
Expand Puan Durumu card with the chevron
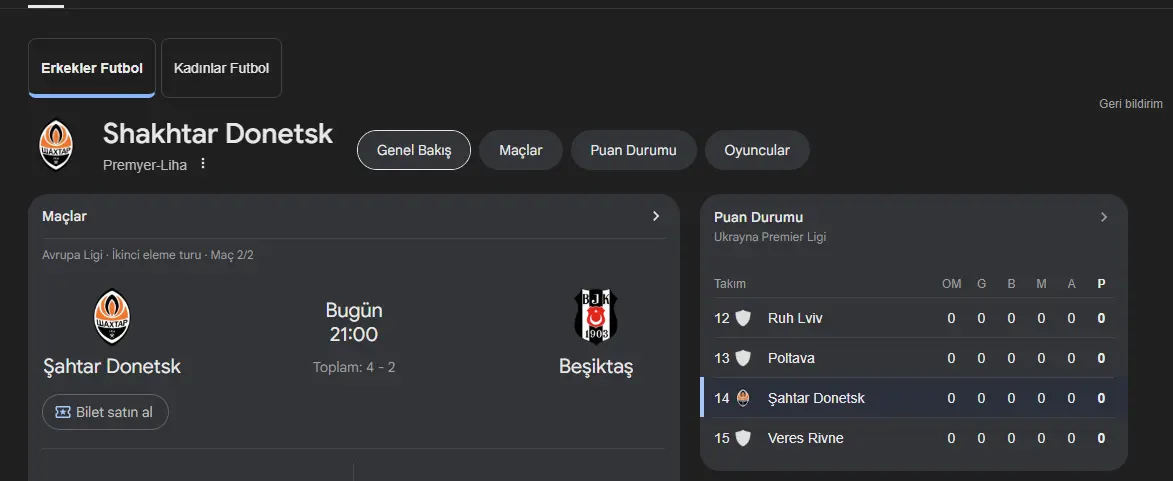pyautogui.click(x=1103, y=217)
